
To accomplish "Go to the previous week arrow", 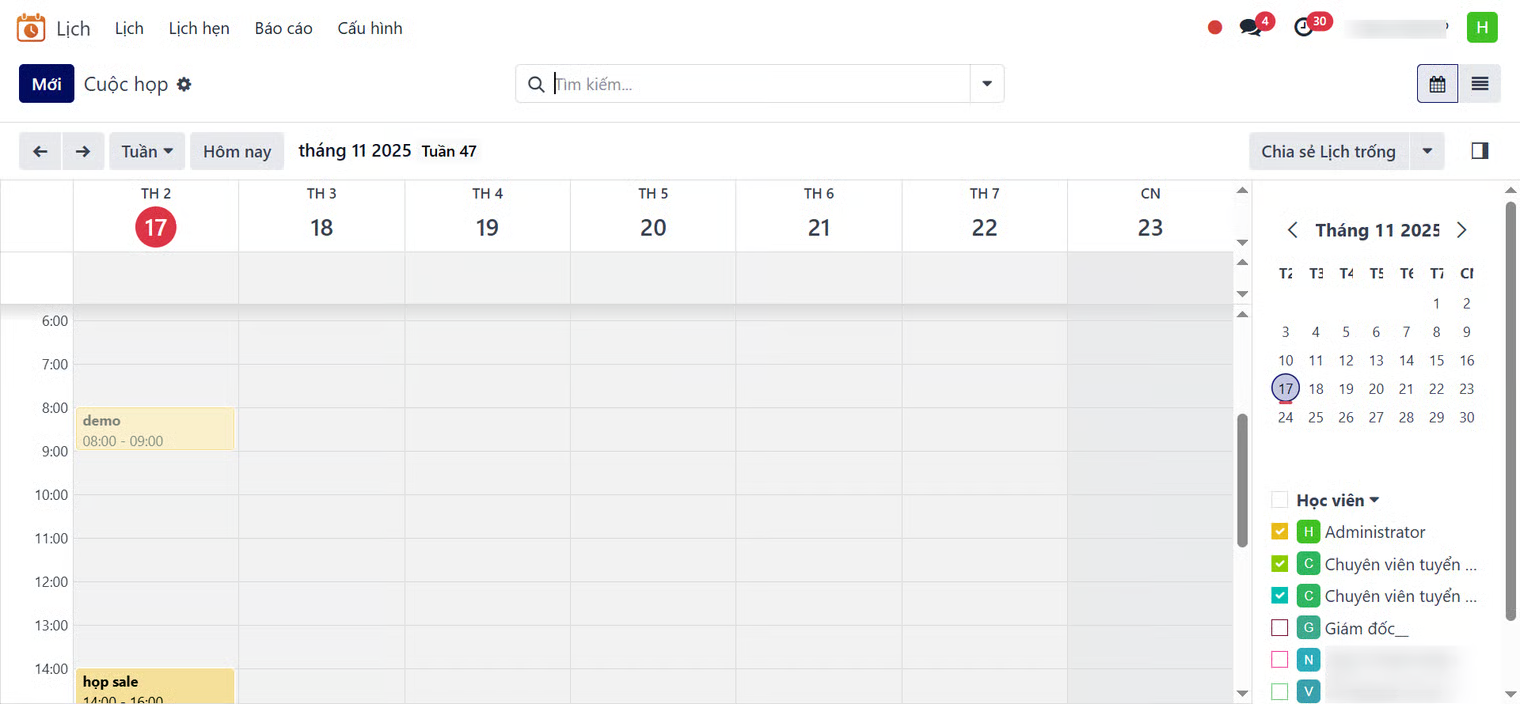I will point(40,151).
